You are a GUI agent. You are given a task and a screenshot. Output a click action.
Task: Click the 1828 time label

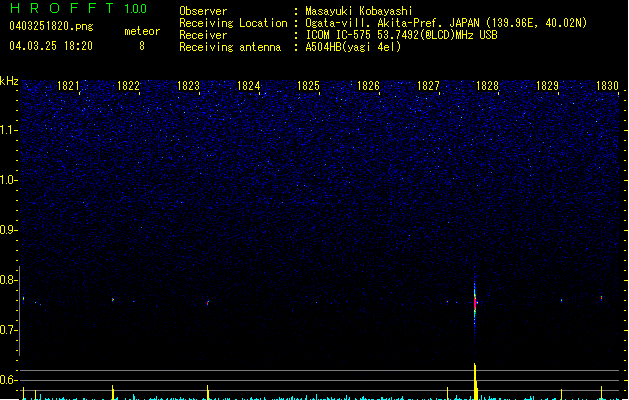point(487,87)
